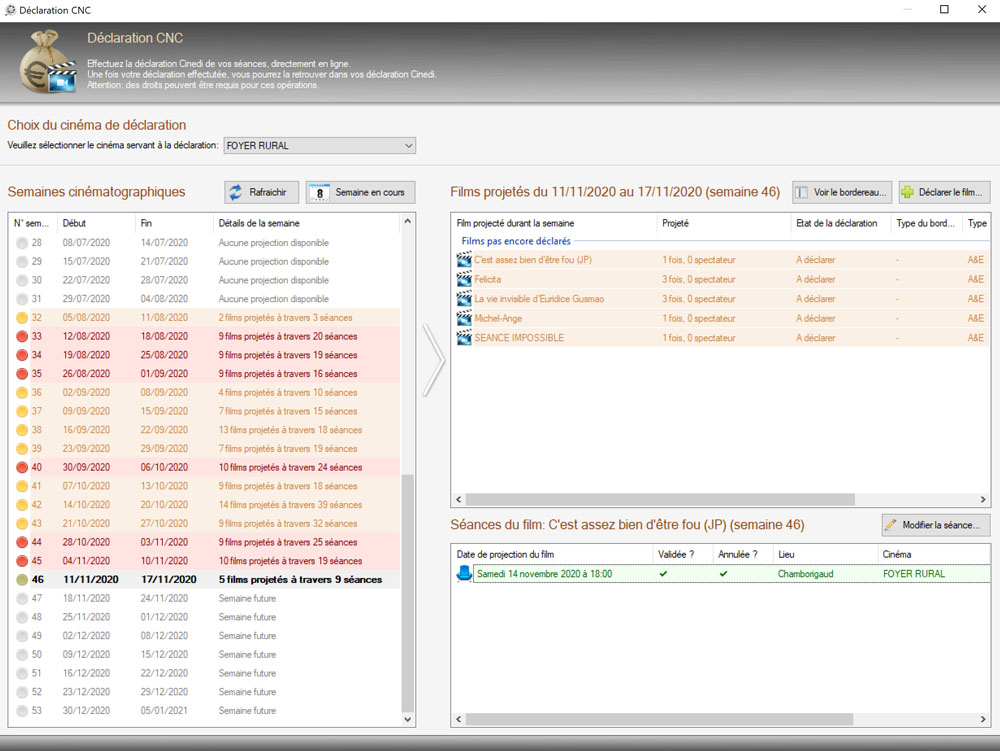
Task: Click orange status dot of week 38
Action: [x=22, y=430]
